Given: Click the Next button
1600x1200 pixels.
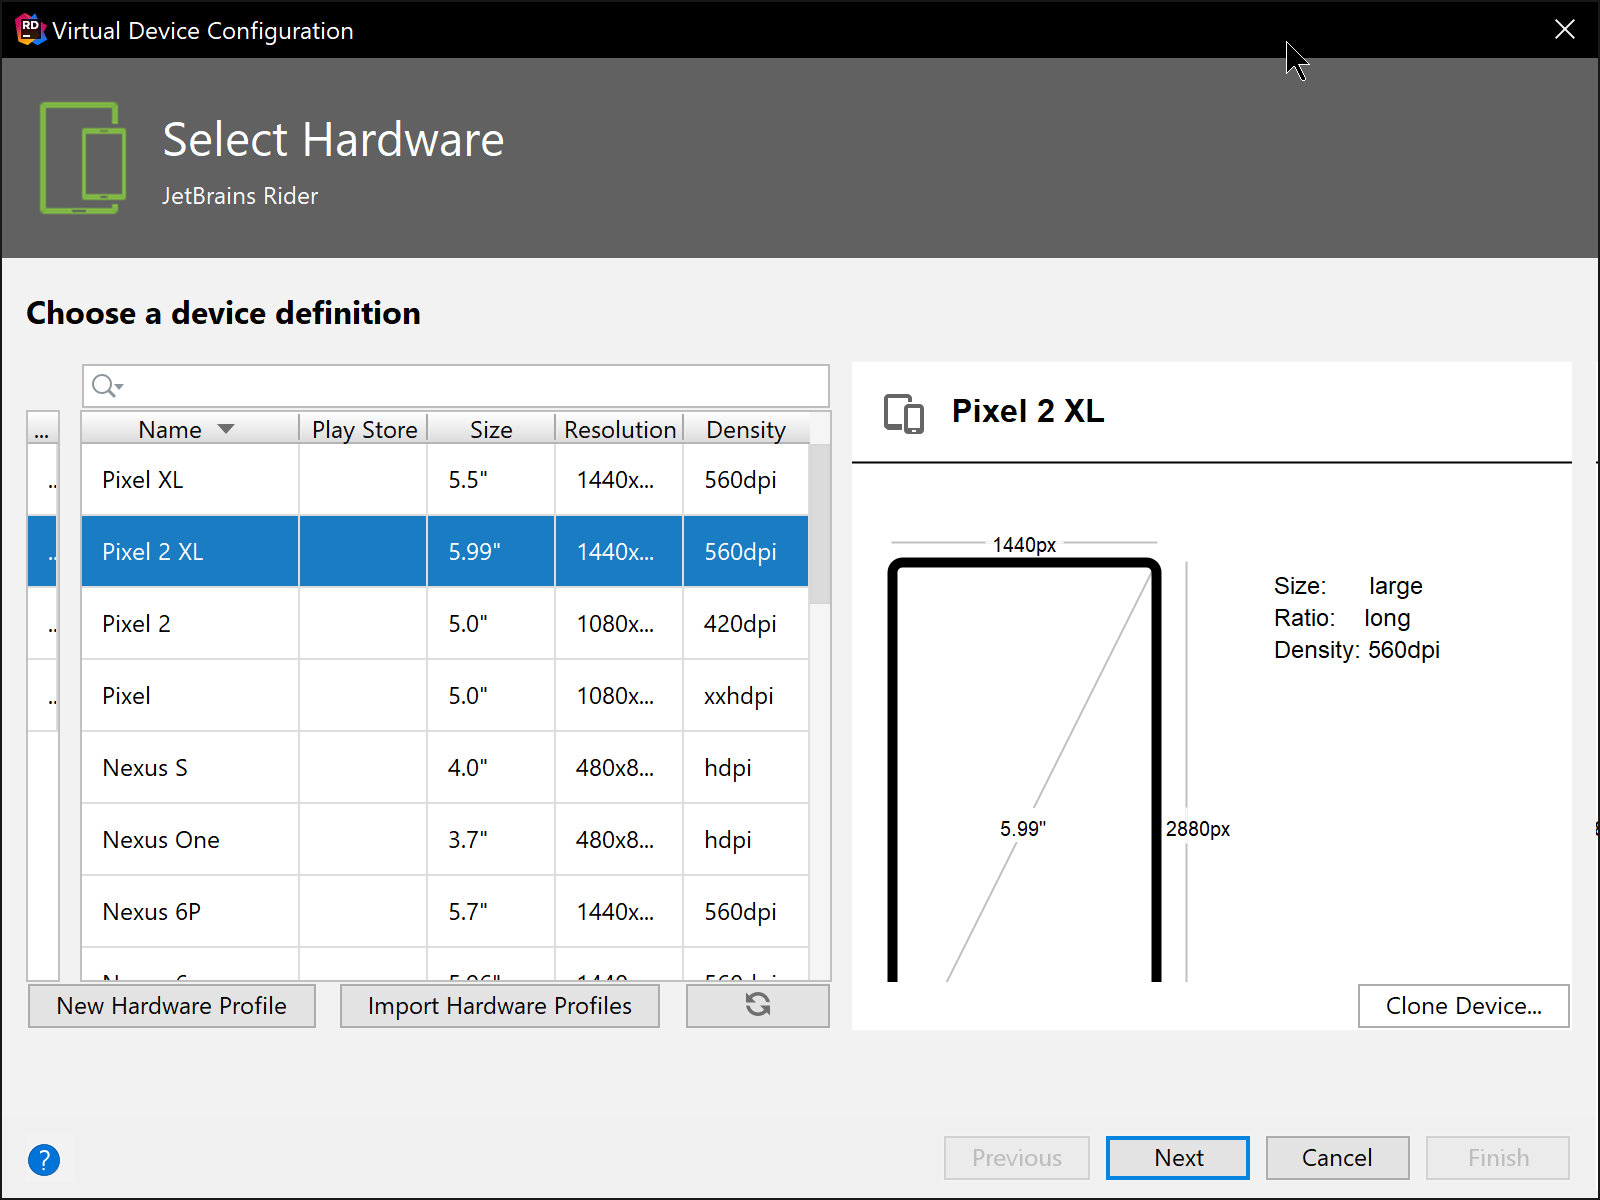Looking at the screenshot, I should point(1178,1158).
